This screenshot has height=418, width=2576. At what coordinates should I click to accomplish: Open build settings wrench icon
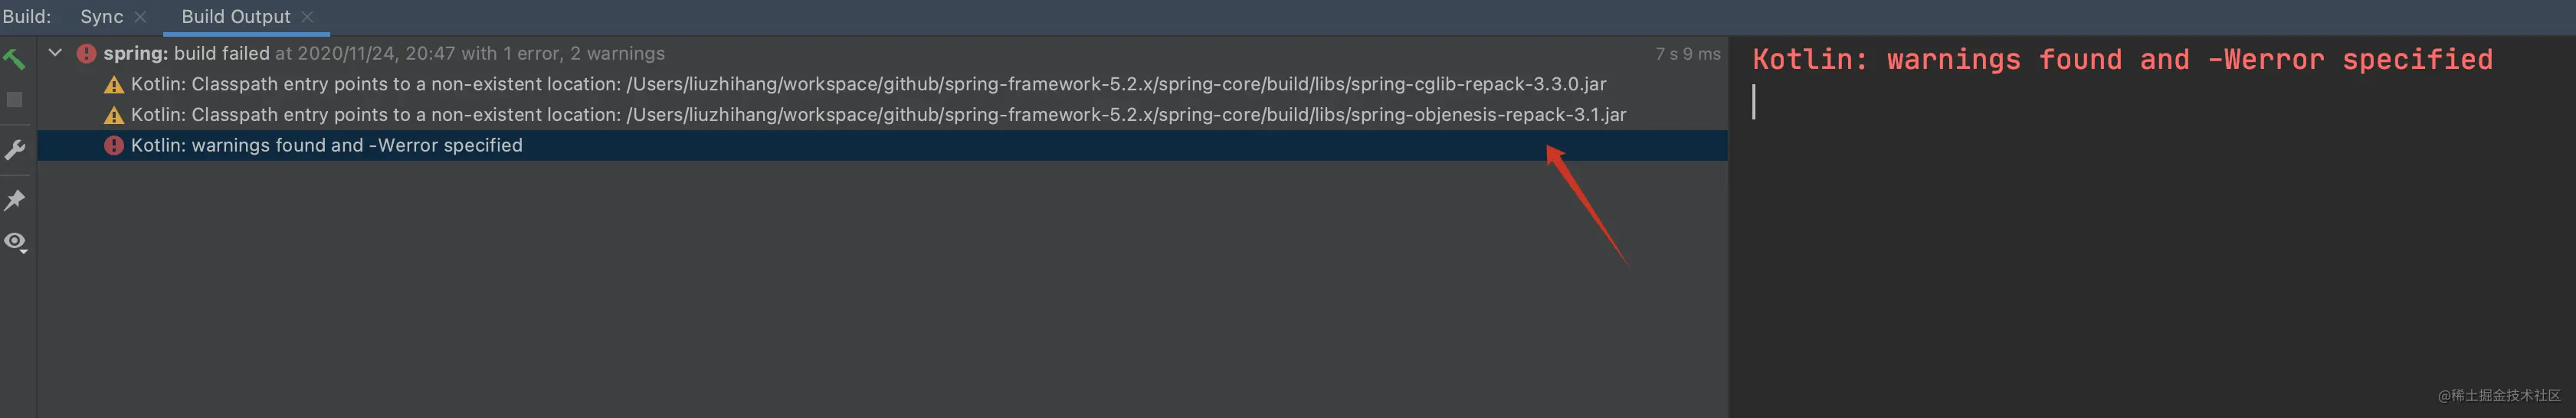[15, 150]
